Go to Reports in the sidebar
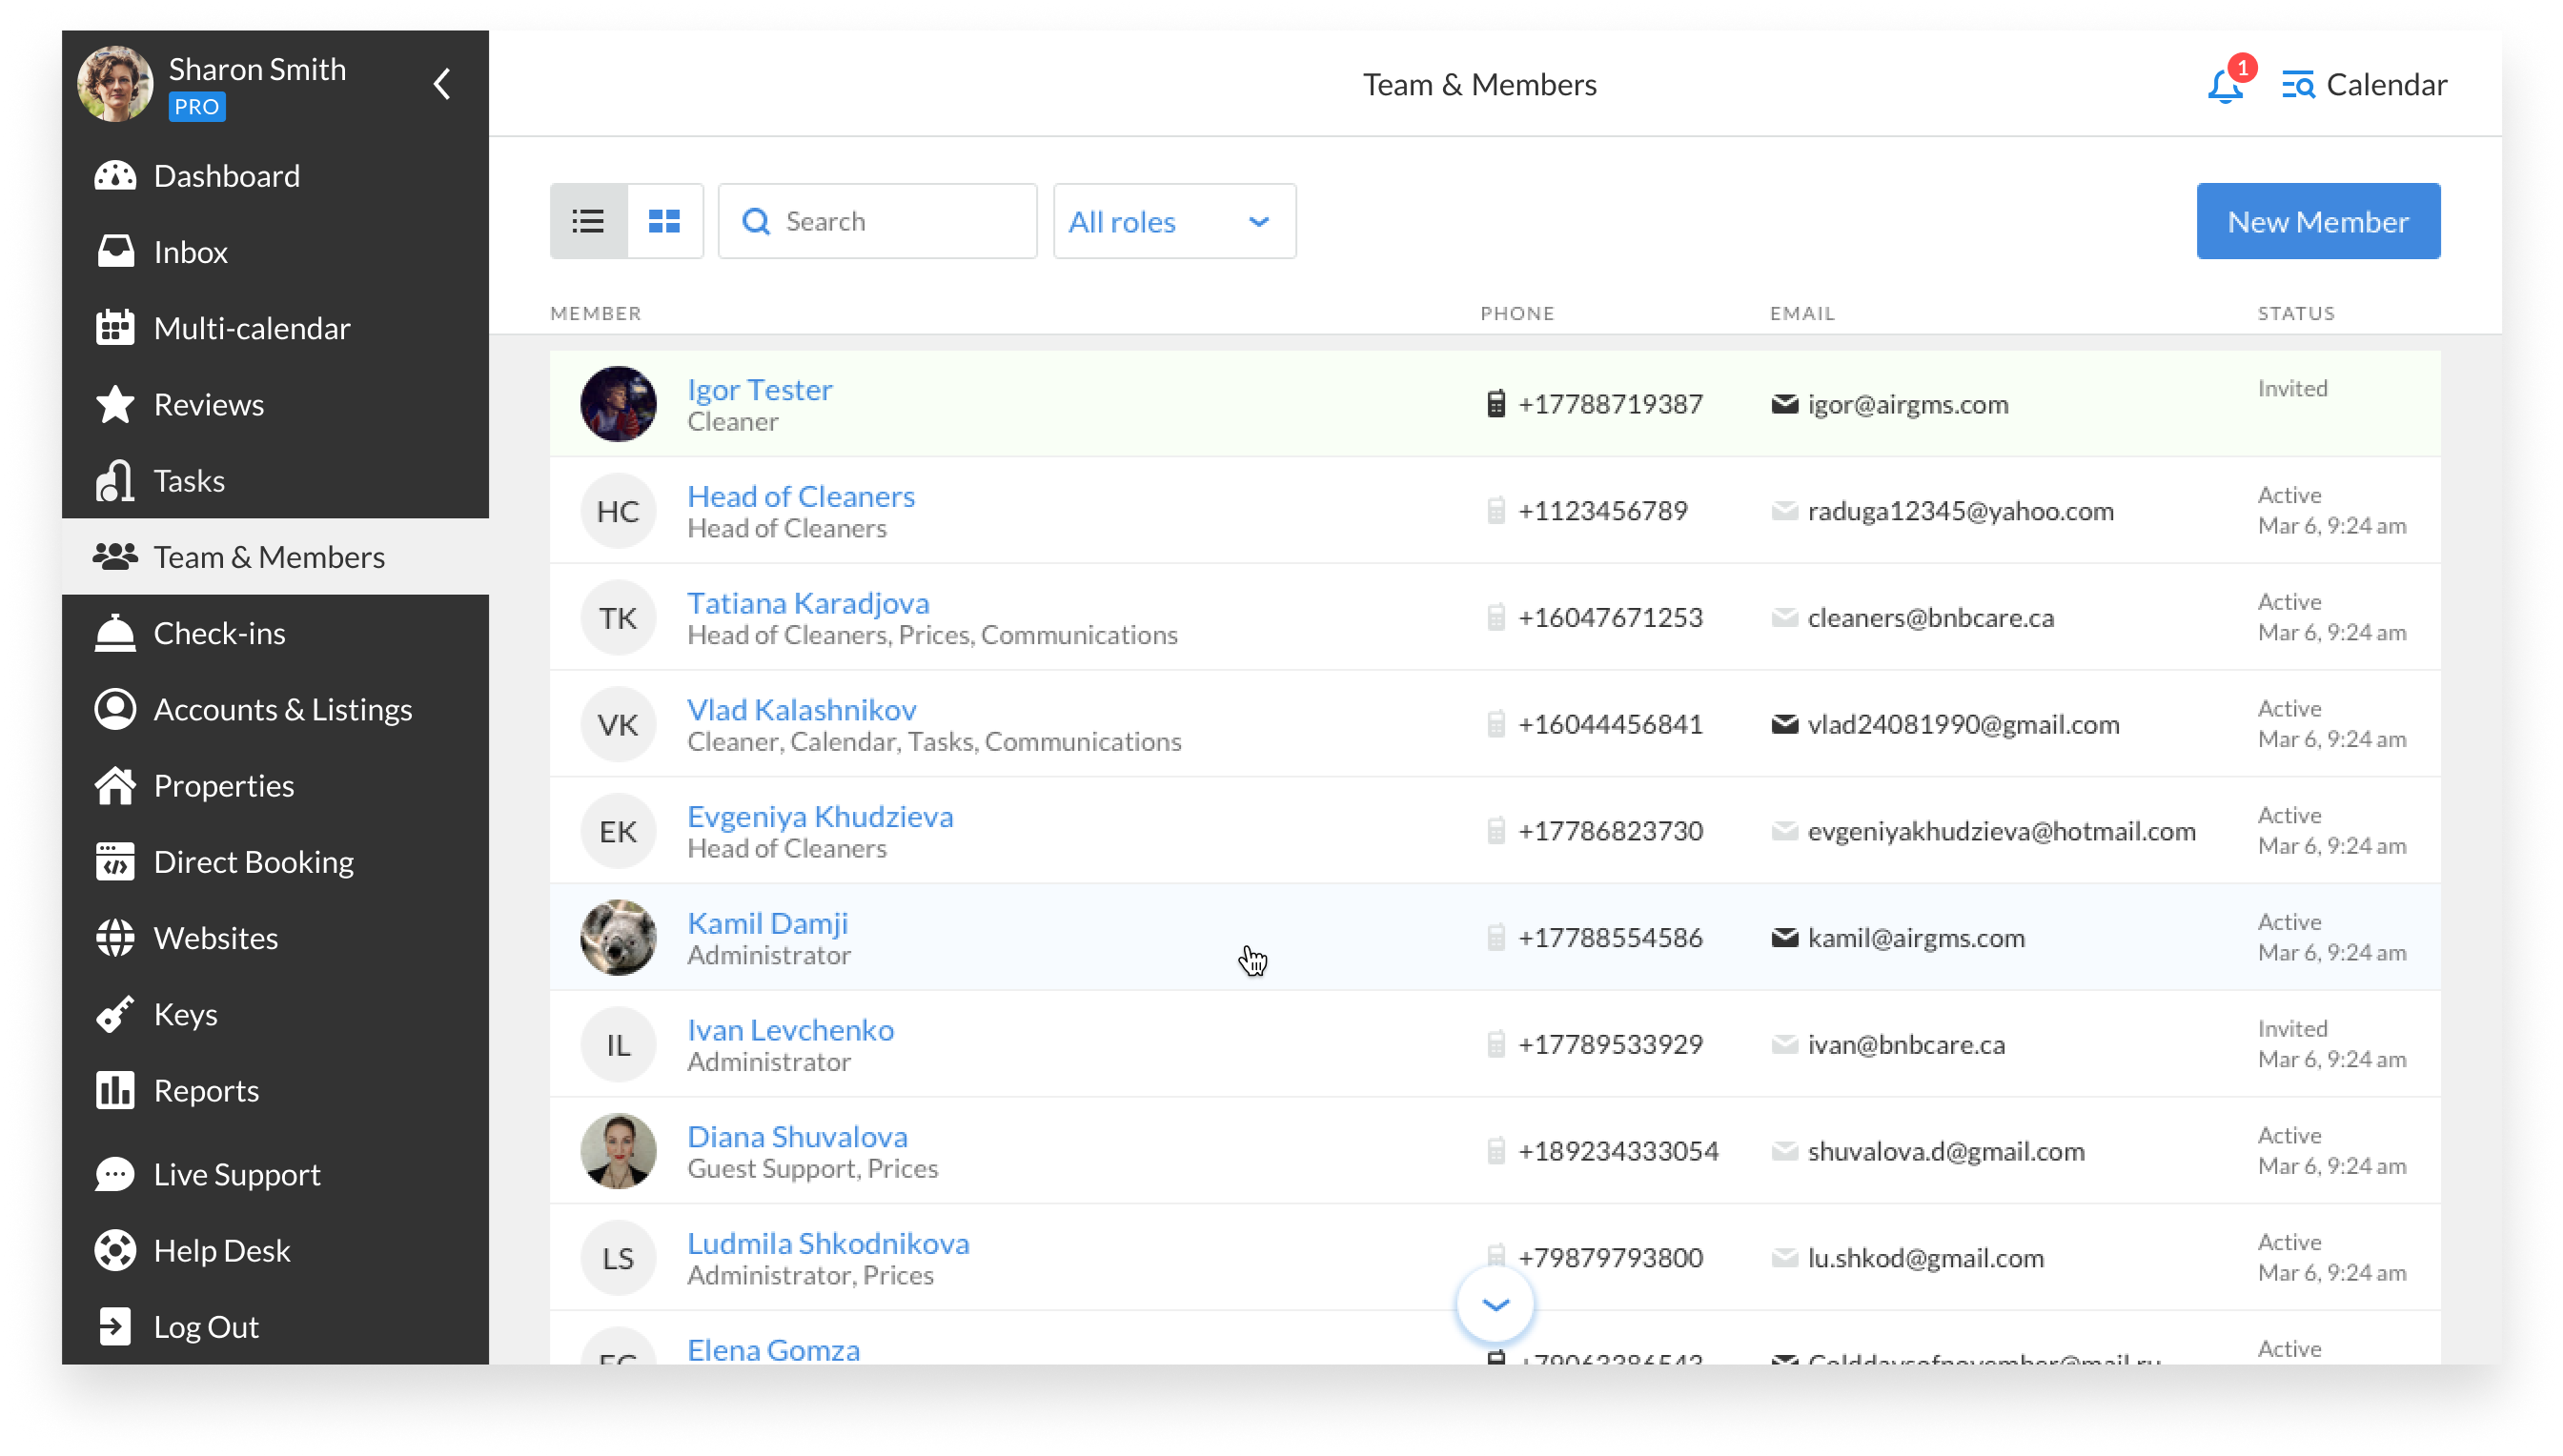The image size is (2563, 1456). 206,1090
